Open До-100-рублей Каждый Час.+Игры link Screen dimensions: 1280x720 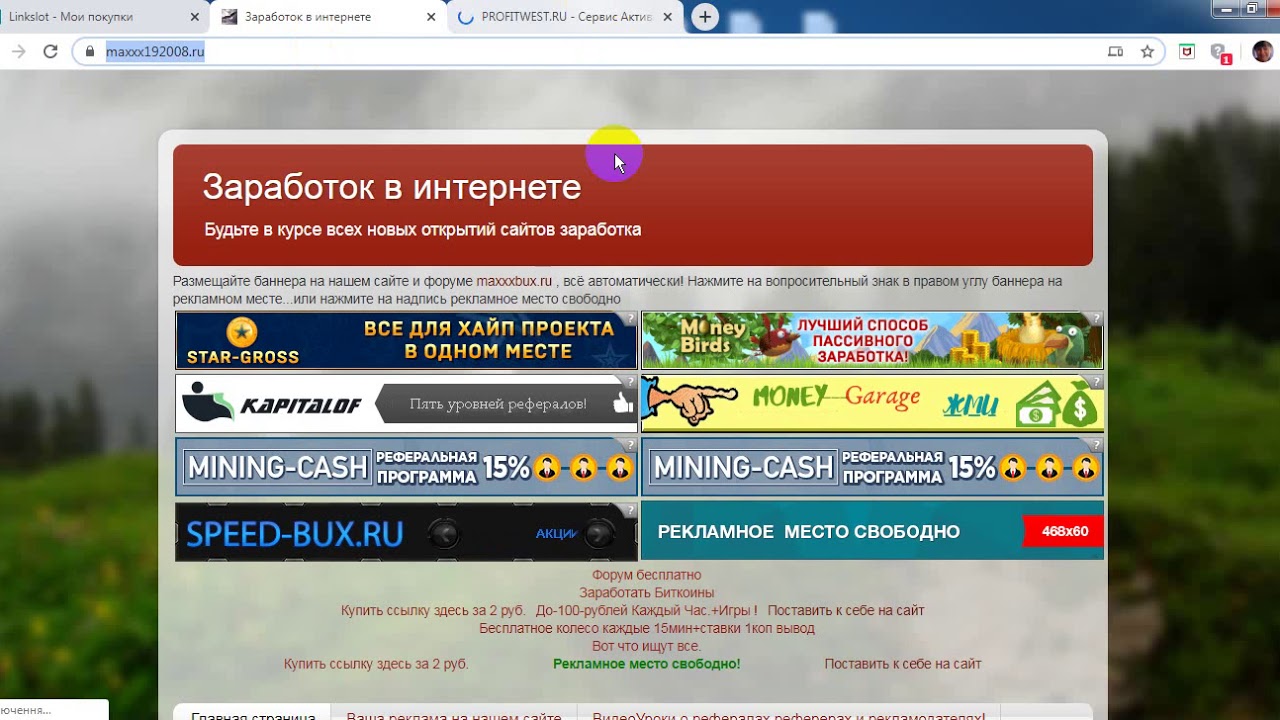[x=646, y=610]
